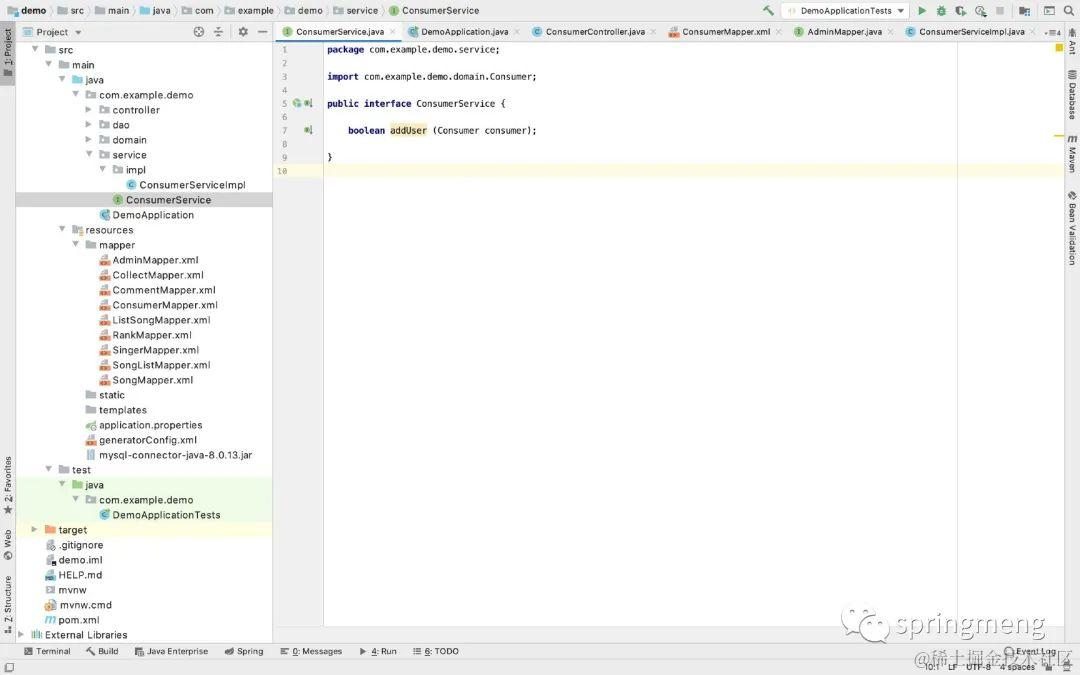Click the Stop process square icon
Screen dimensions: 1080x675
[x=999, y=10]
